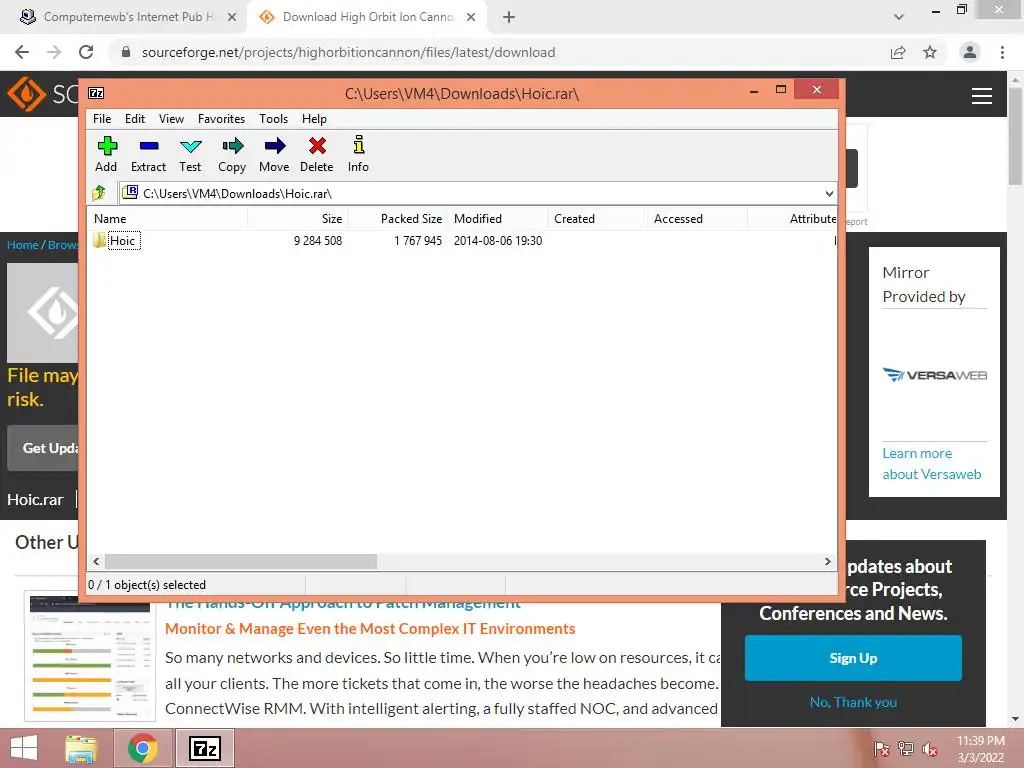Open the Chrome profile avatar icon
The image size is (1024, 768).
970,52
